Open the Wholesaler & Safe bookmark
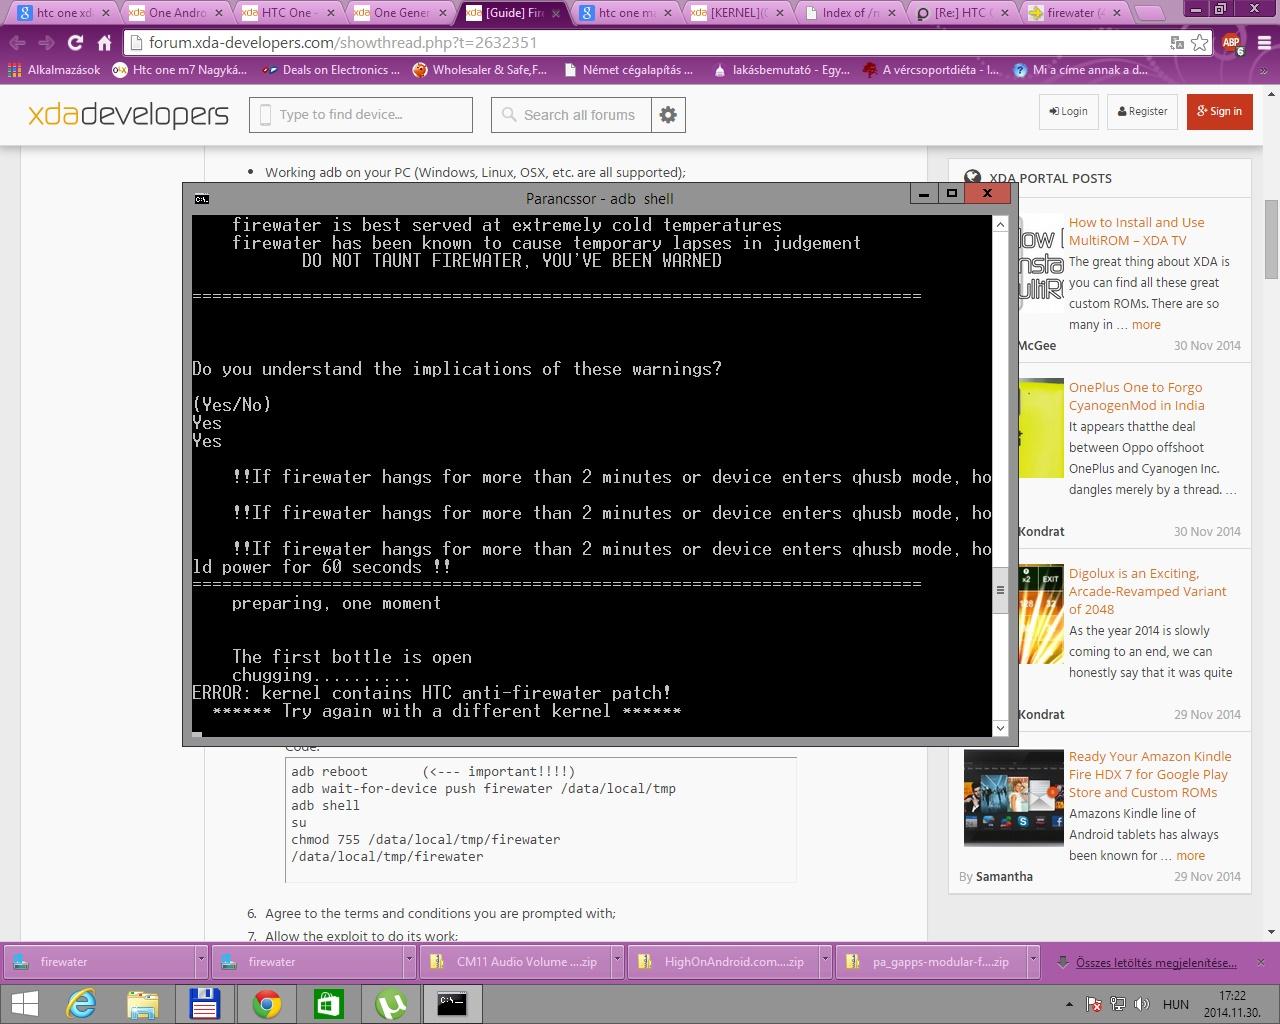 click(480, 70)
